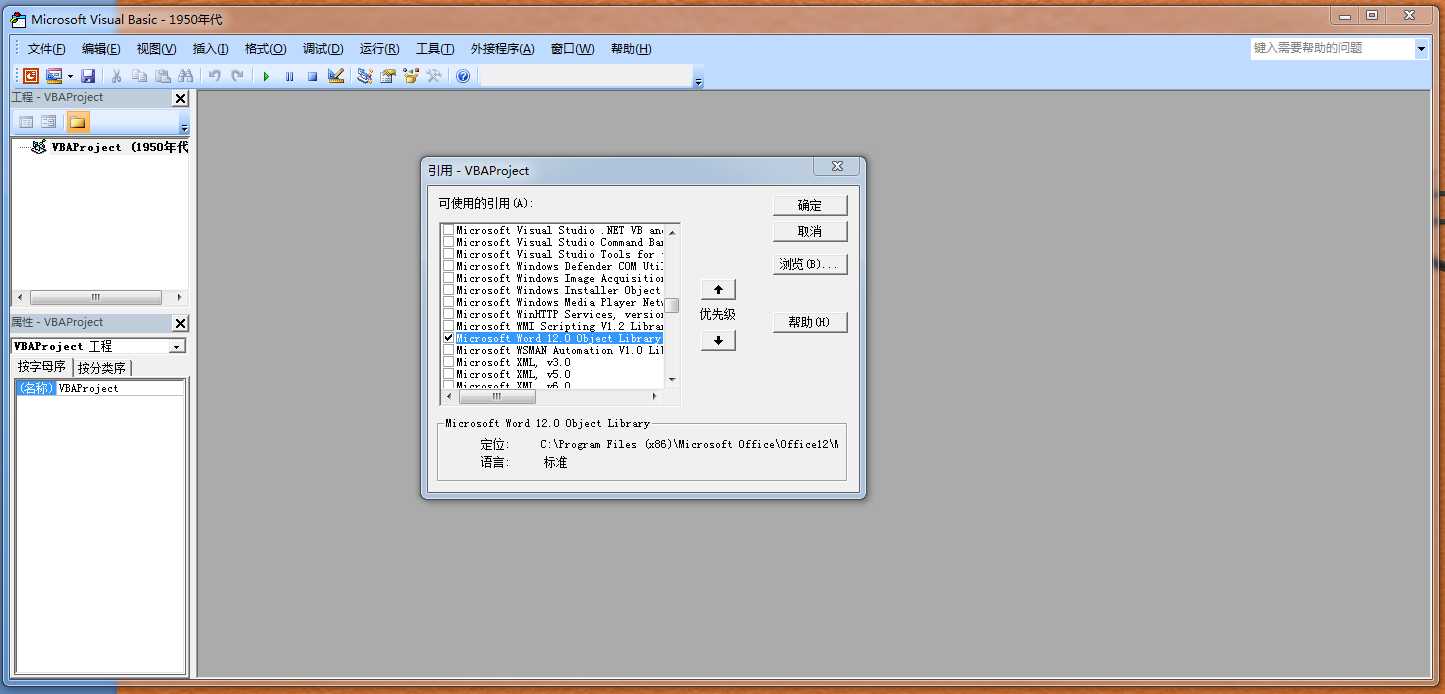The width and height of the screenshot is (1445, 694).
Task: Open the 调试(D) menu
Action: tap(323, 49)
